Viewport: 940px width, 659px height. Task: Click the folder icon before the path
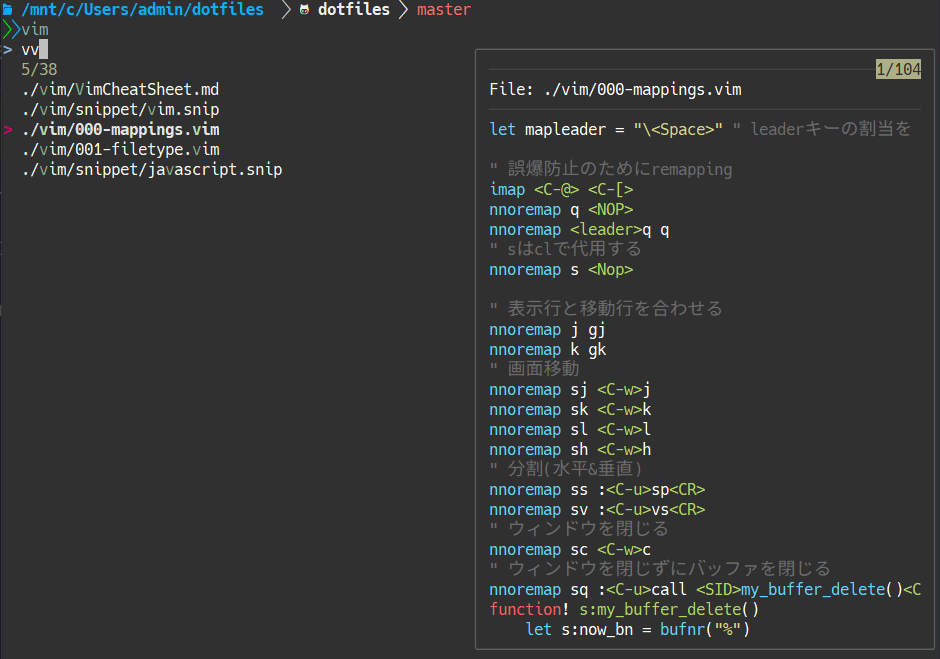pyautogui.click(x=7, y=10)
